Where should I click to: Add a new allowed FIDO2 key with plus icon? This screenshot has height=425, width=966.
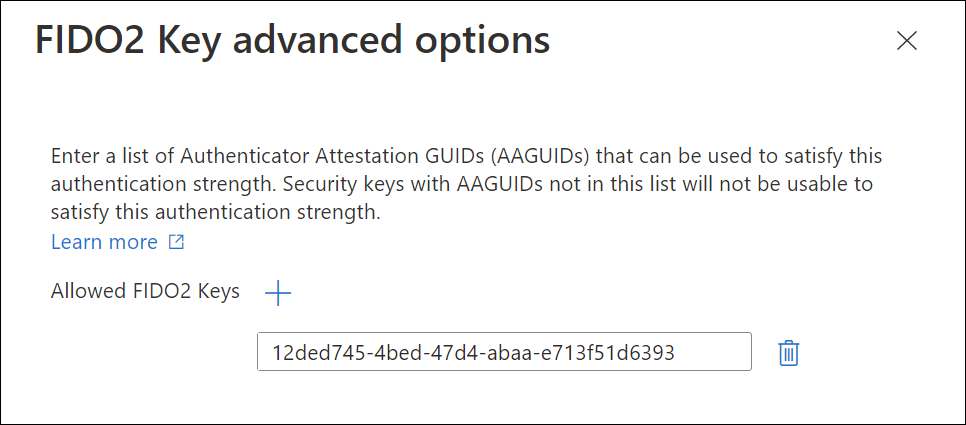278,293
